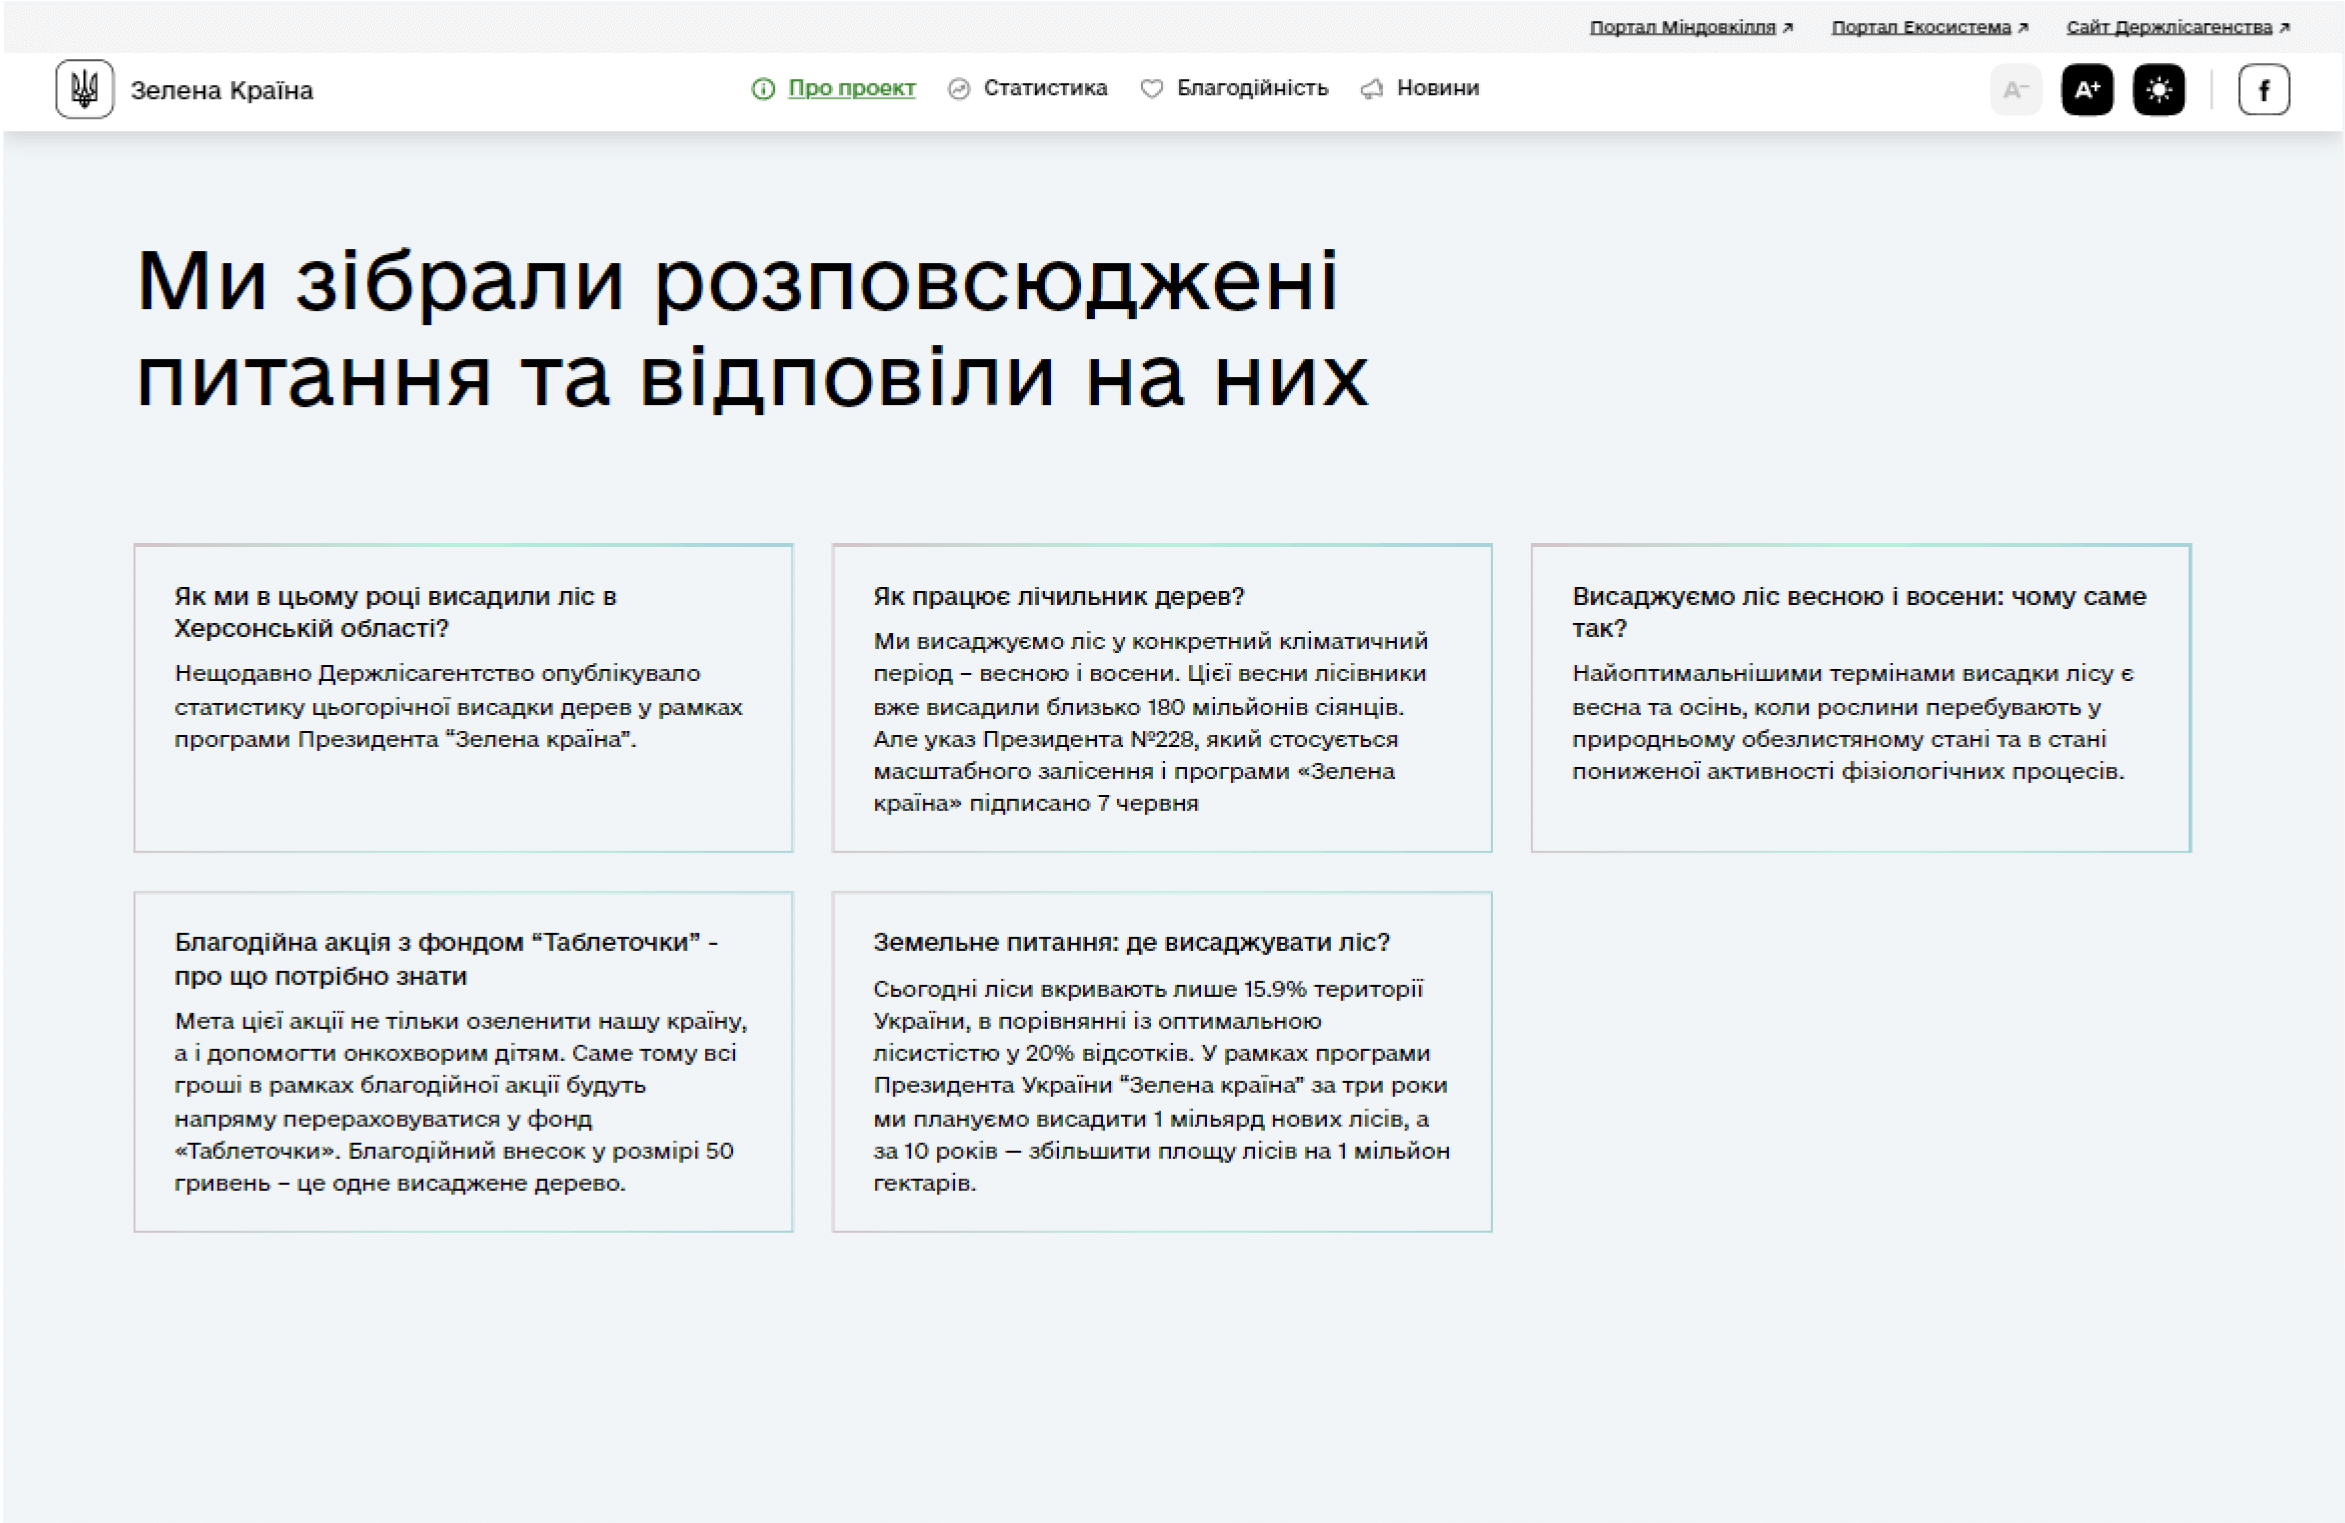Screen dimensions: 2345x1523
Task: Click the megaphone icon next to Новини
Action: pyautogui.click(x=1370, y=89)
